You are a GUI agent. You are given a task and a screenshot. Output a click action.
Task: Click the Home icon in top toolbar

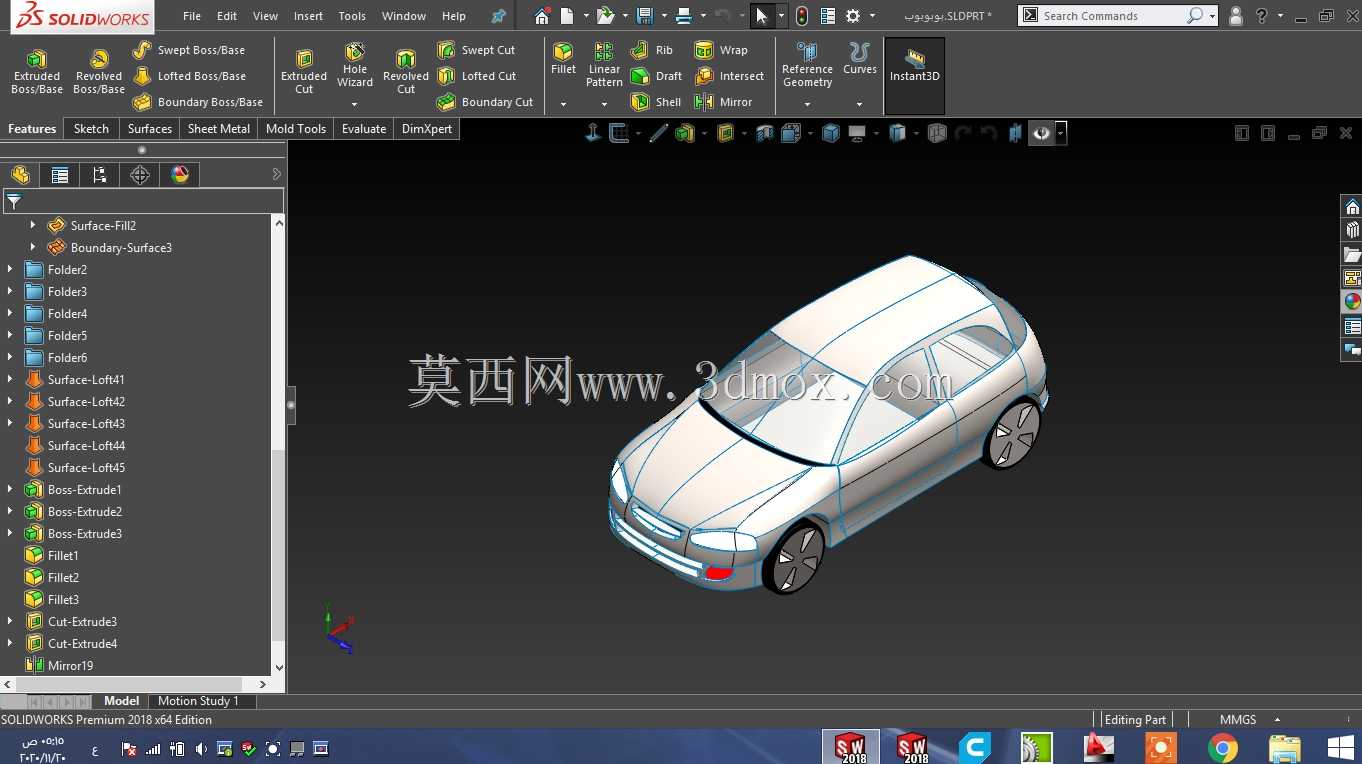[x=542, y=16]
